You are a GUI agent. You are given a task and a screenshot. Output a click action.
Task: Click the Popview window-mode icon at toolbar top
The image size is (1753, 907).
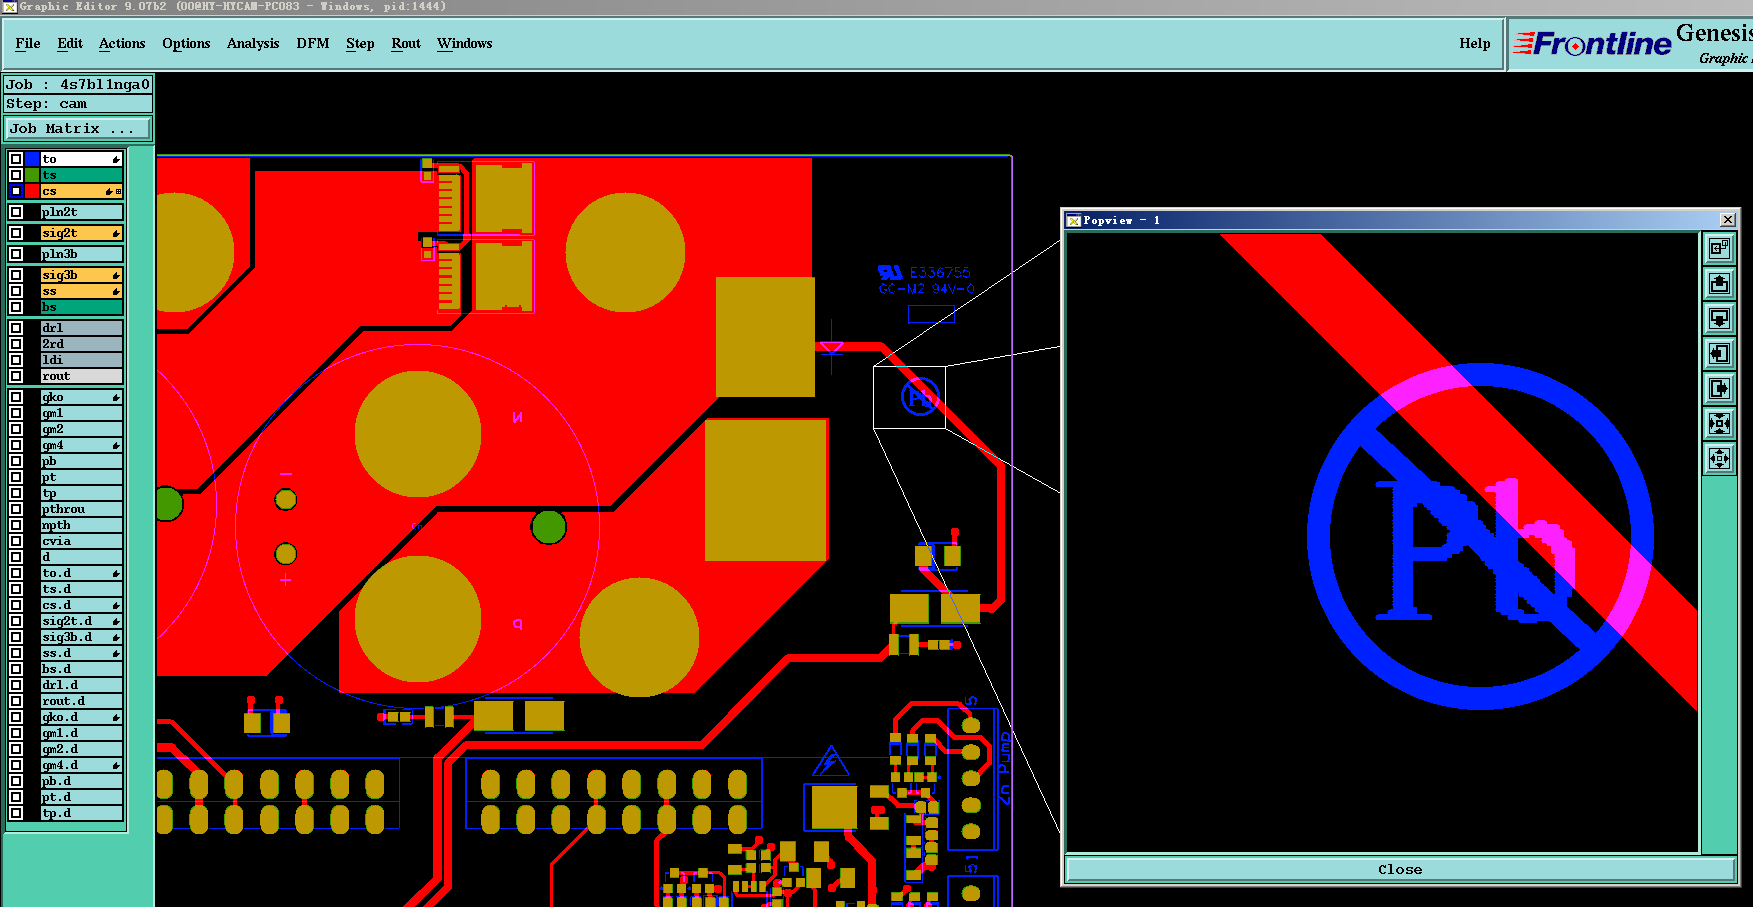(x=1719, y=248)
